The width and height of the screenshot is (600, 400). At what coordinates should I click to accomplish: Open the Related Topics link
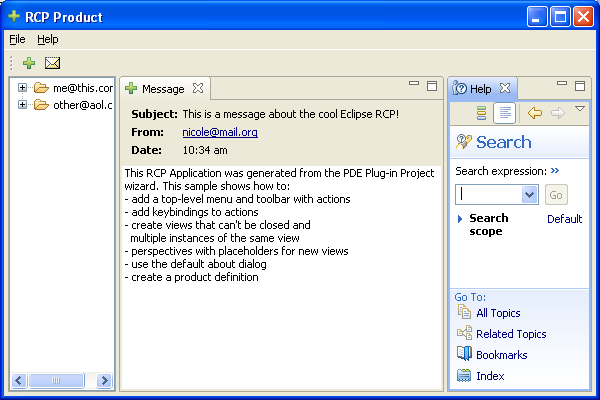(x=511, y=334)
